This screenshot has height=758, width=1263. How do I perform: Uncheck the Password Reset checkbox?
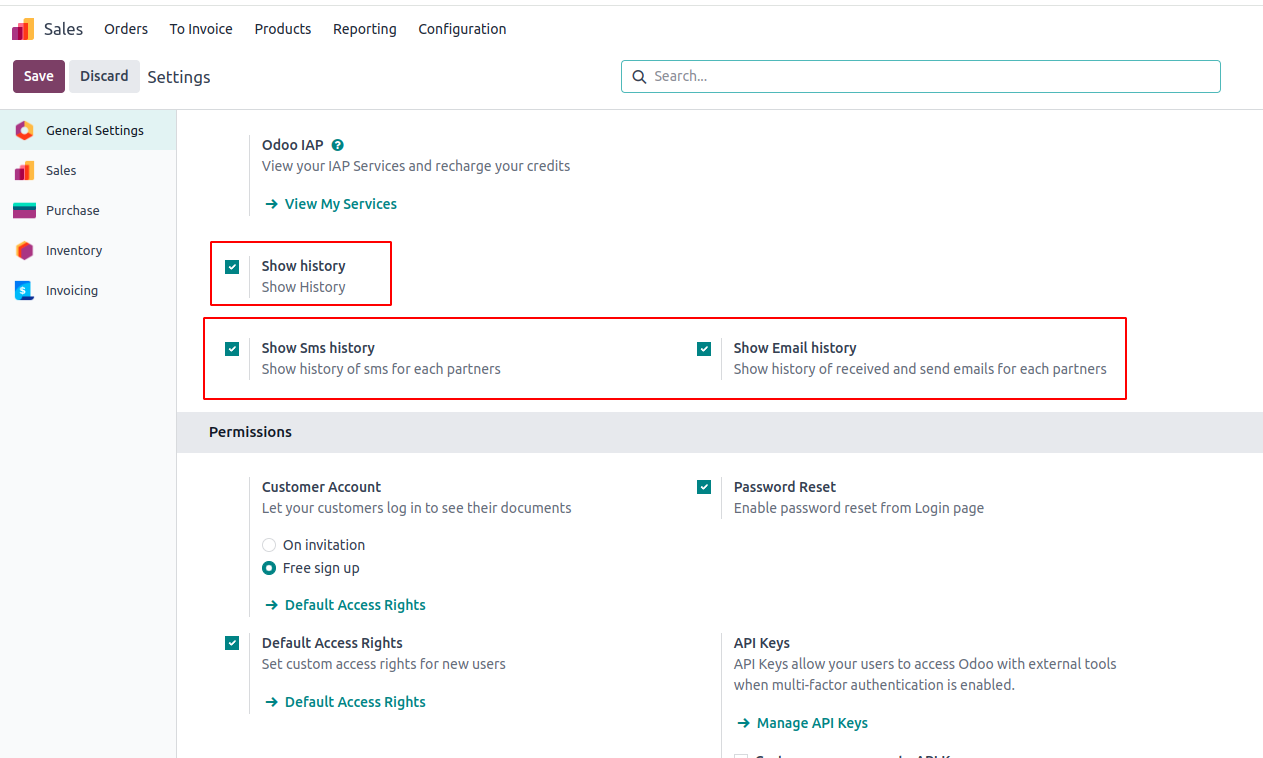pos(704,487)
